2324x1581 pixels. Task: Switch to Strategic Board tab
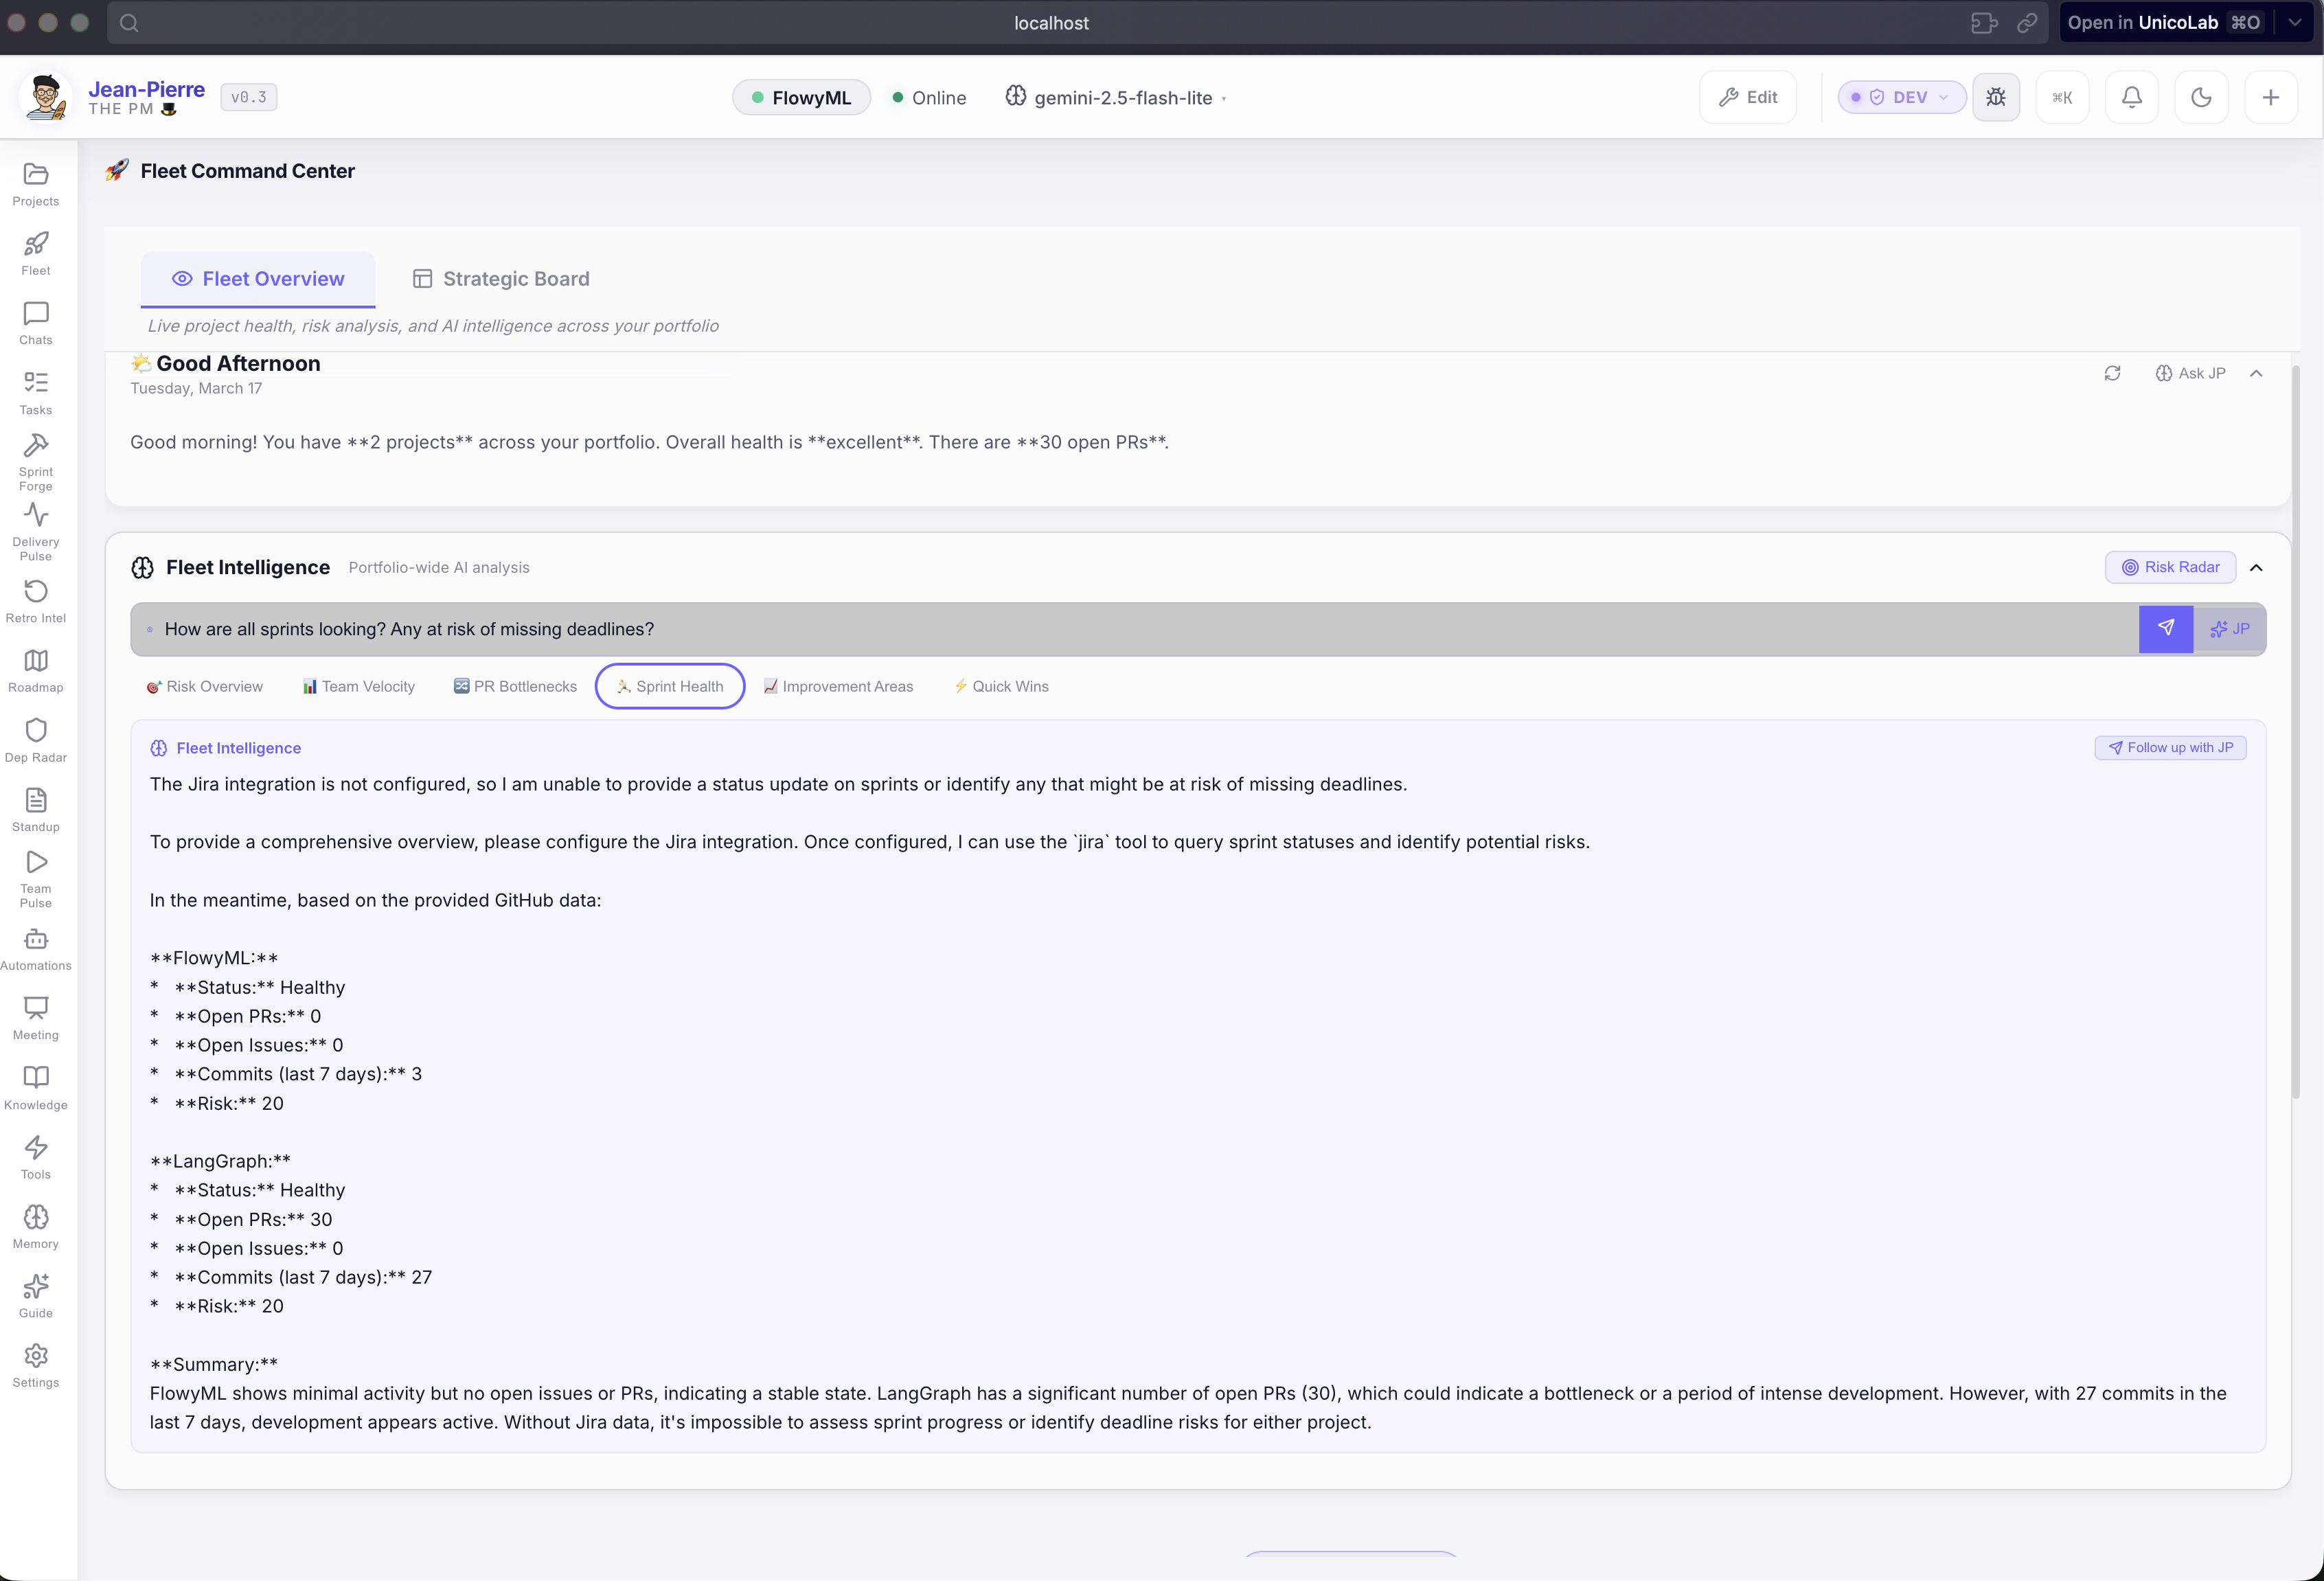click(x=501, y=279)
